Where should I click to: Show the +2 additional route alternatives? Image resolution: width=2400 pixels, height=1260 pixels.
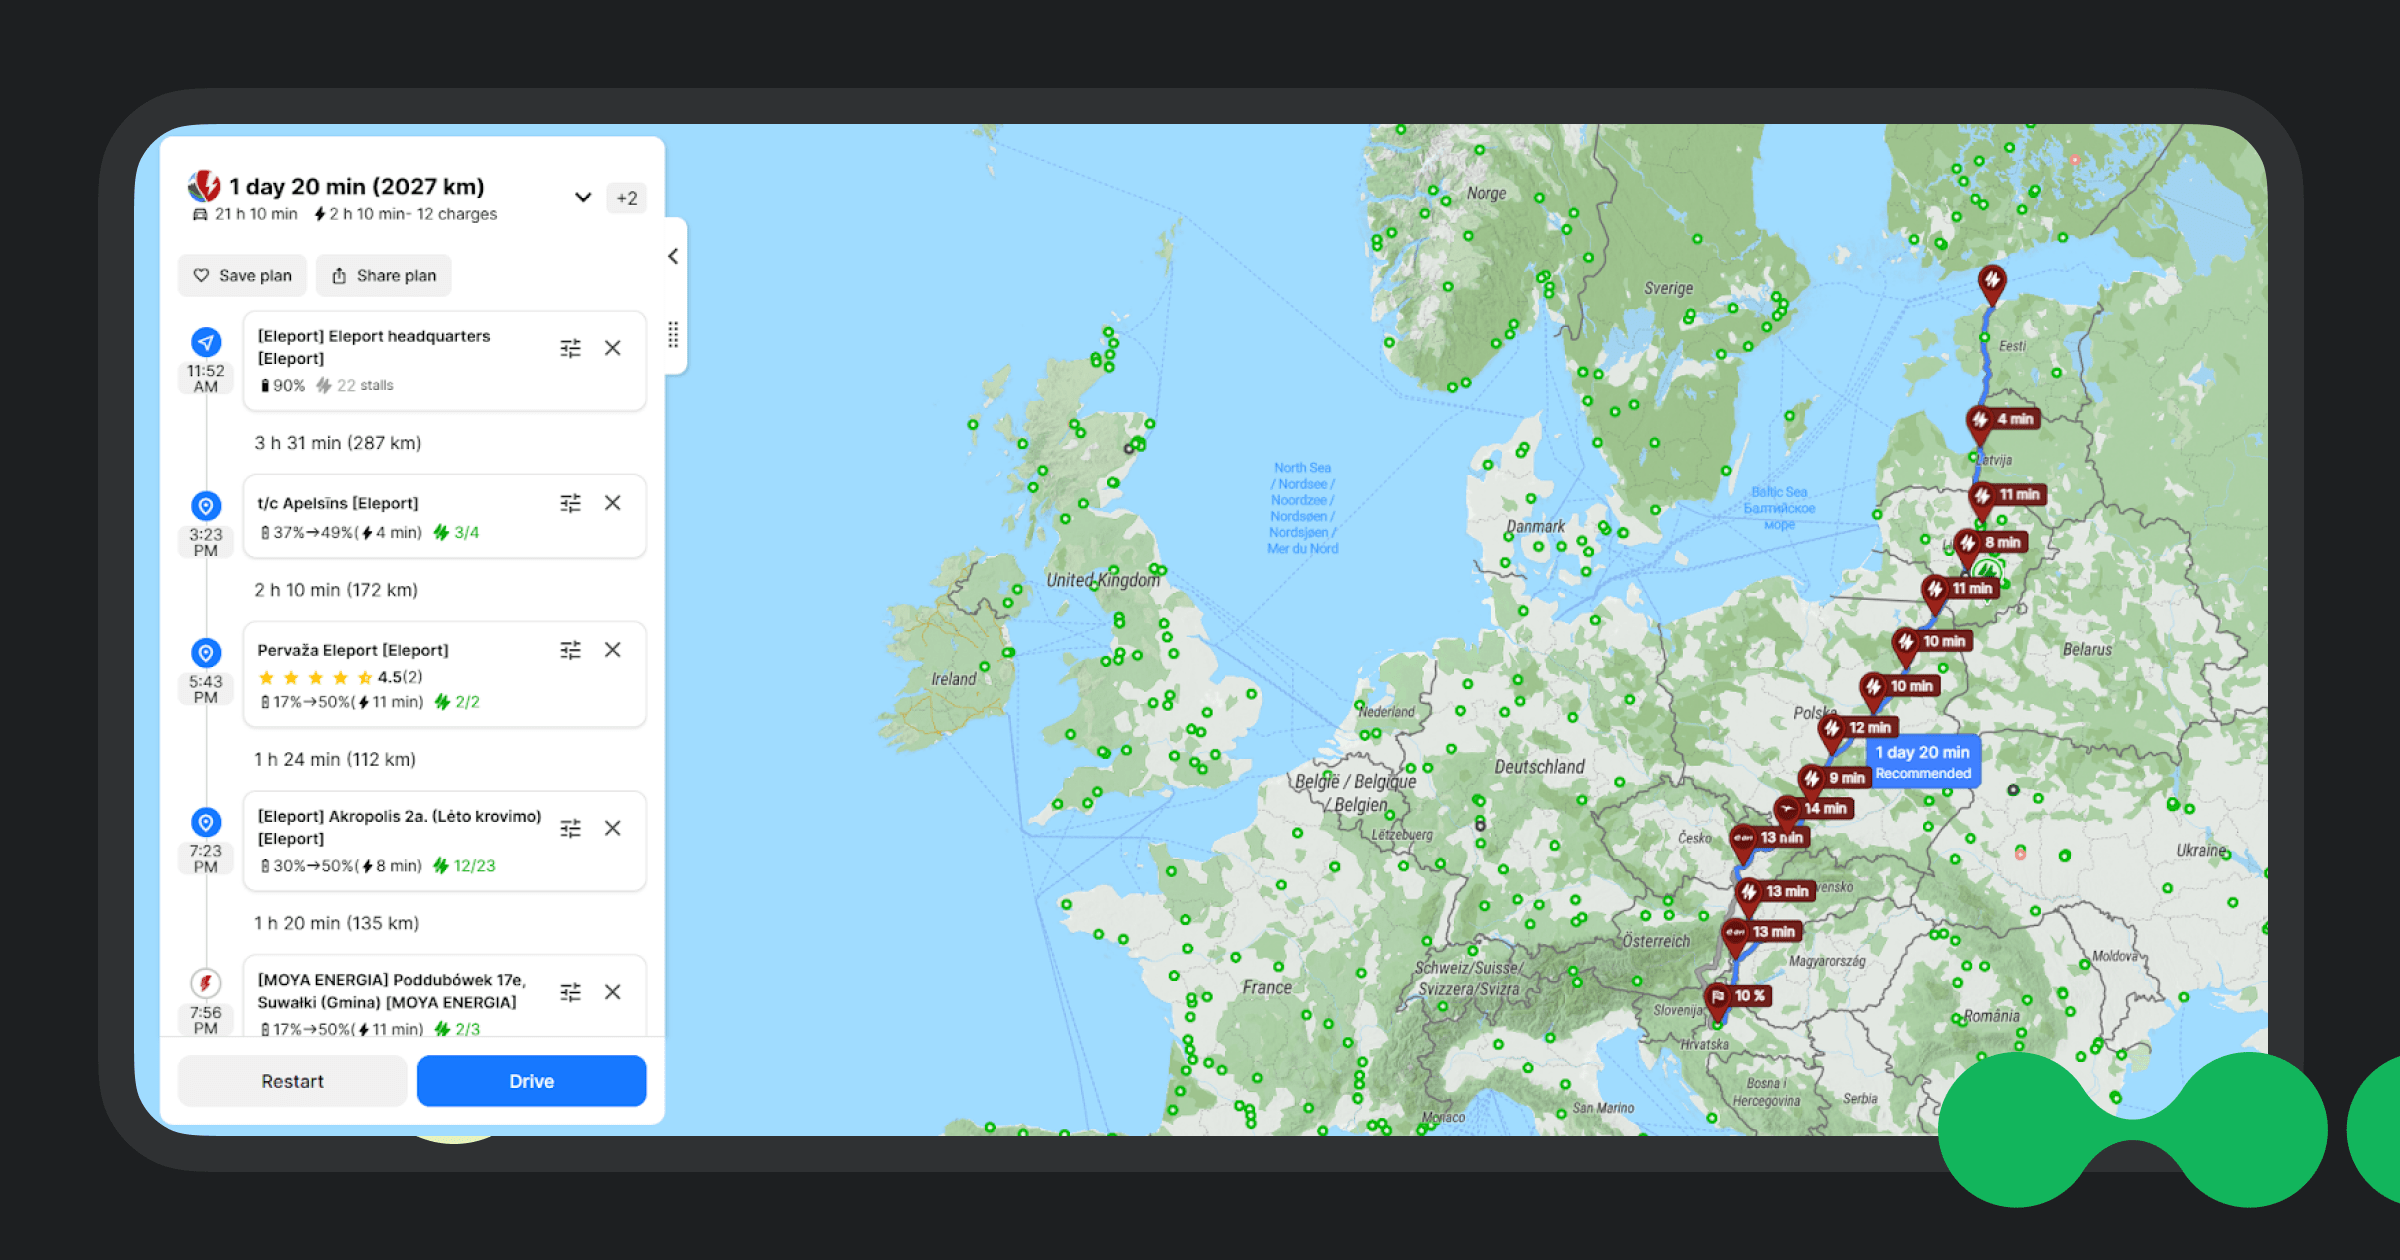click(x=627, y=198)
